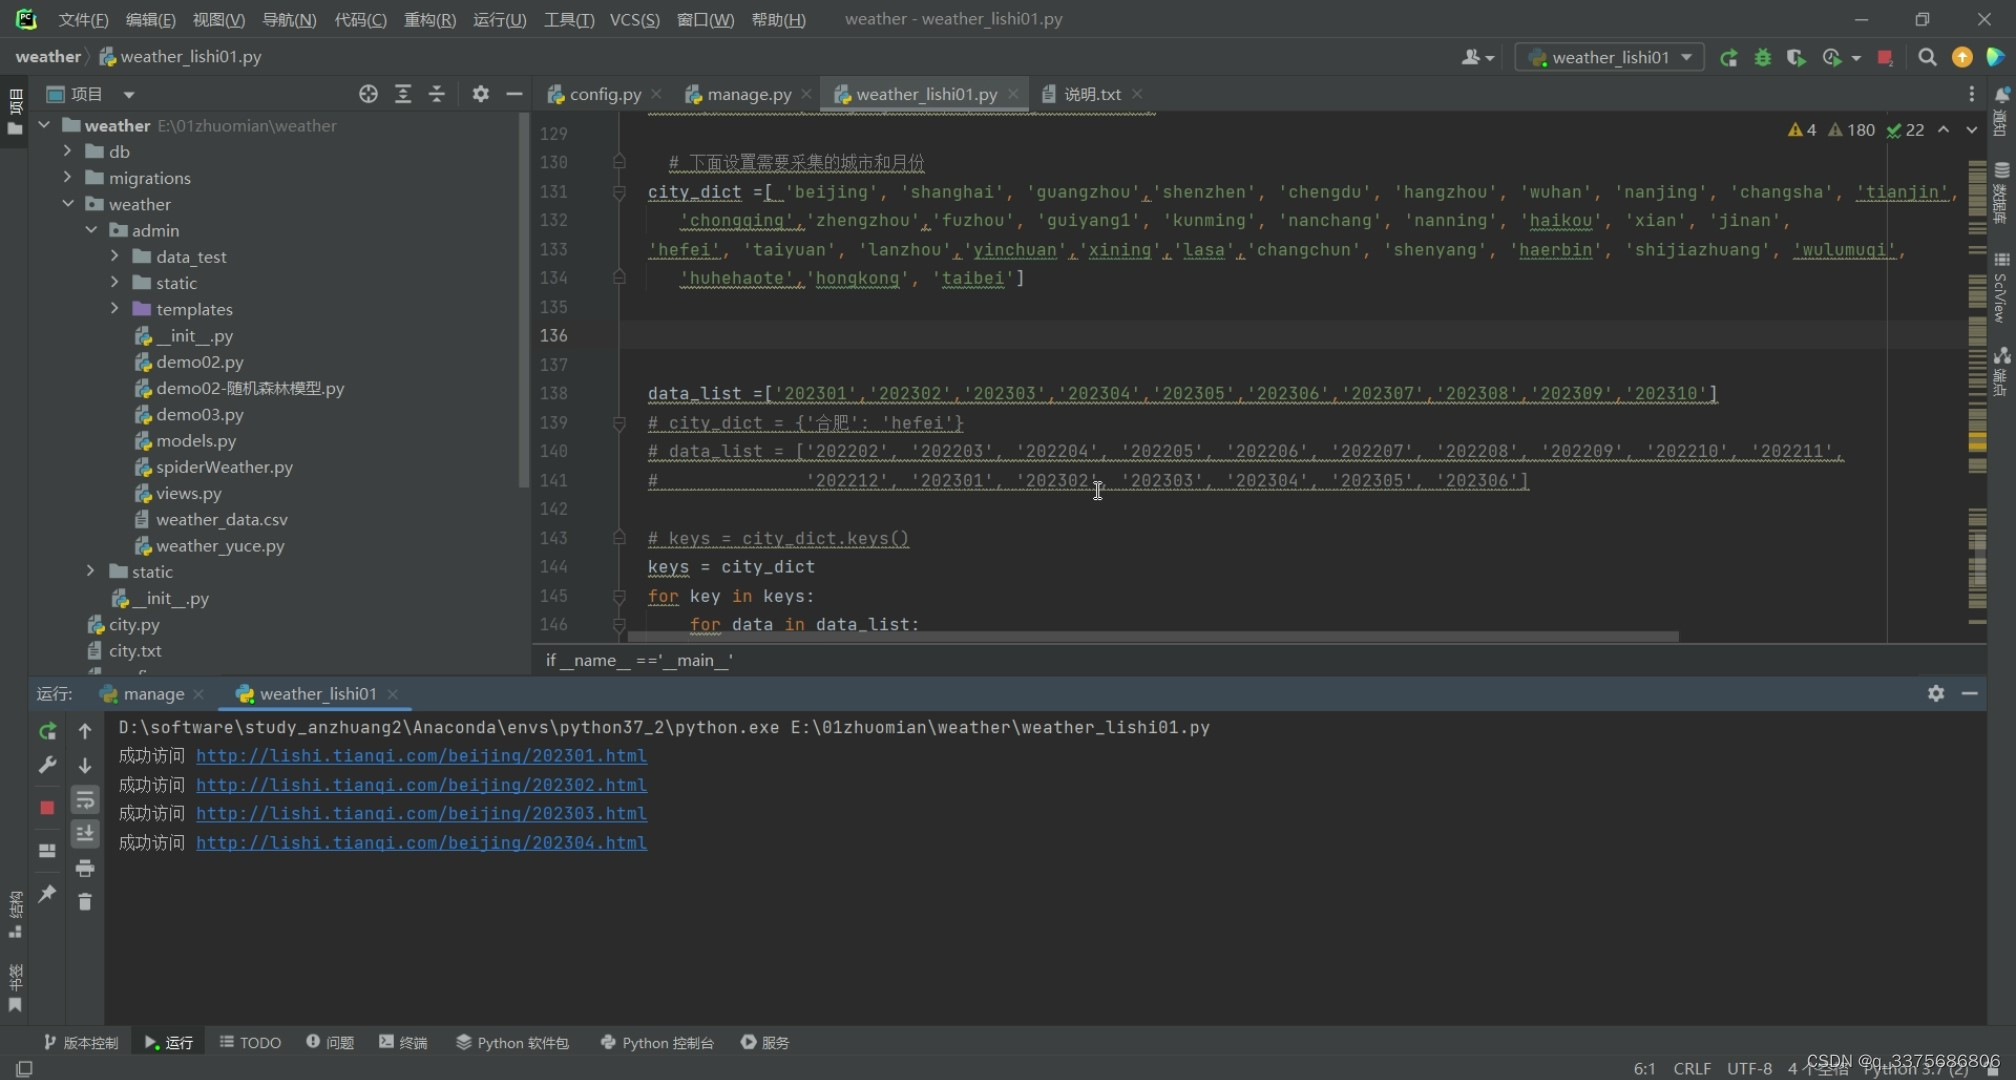Toggle scroll-to-end in the console
Image resolution: width=2016 pixels, height=1080 pixels.
[x=85, y=833]
